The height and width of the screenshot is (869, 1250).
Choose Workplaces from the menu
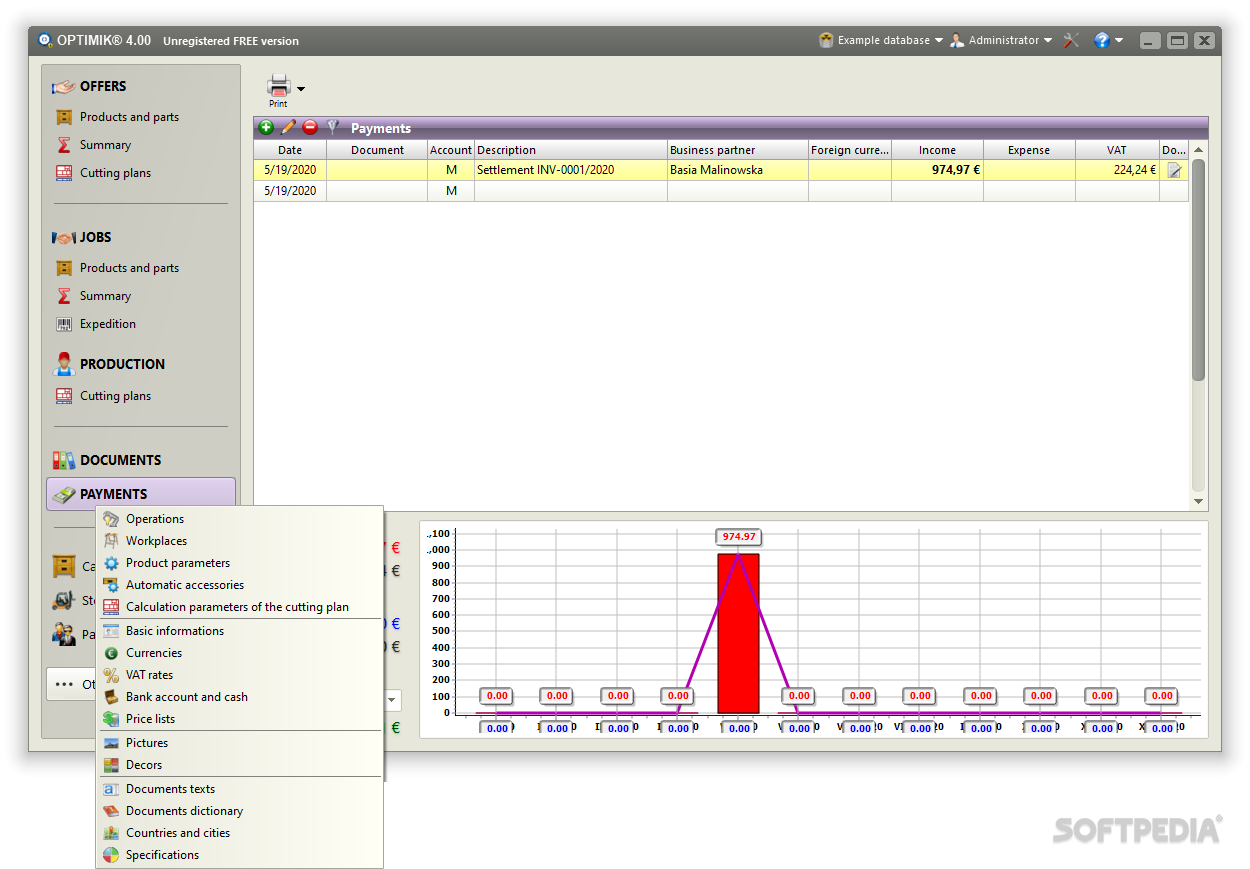(156, 541)
